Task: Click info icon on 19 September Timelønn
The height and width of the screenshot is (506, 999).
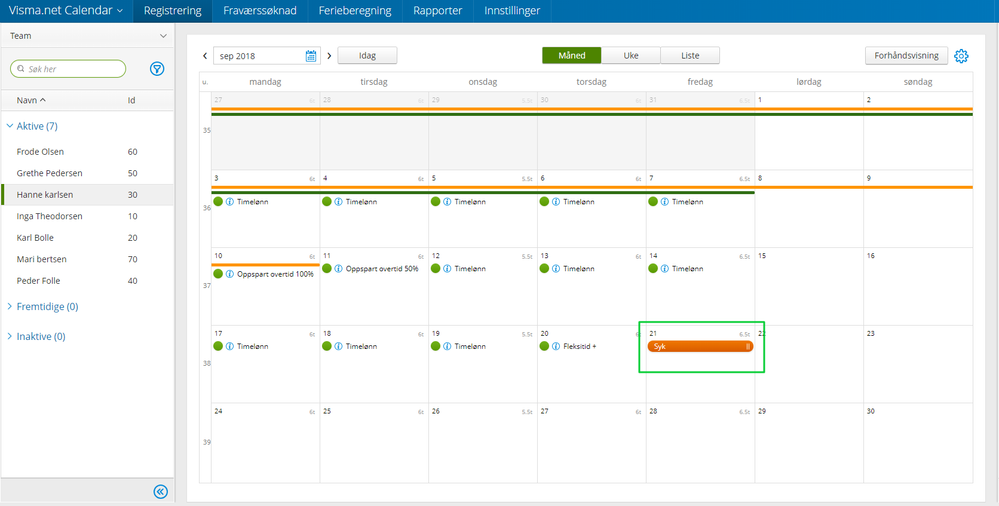Action: [x=447, y=346]
